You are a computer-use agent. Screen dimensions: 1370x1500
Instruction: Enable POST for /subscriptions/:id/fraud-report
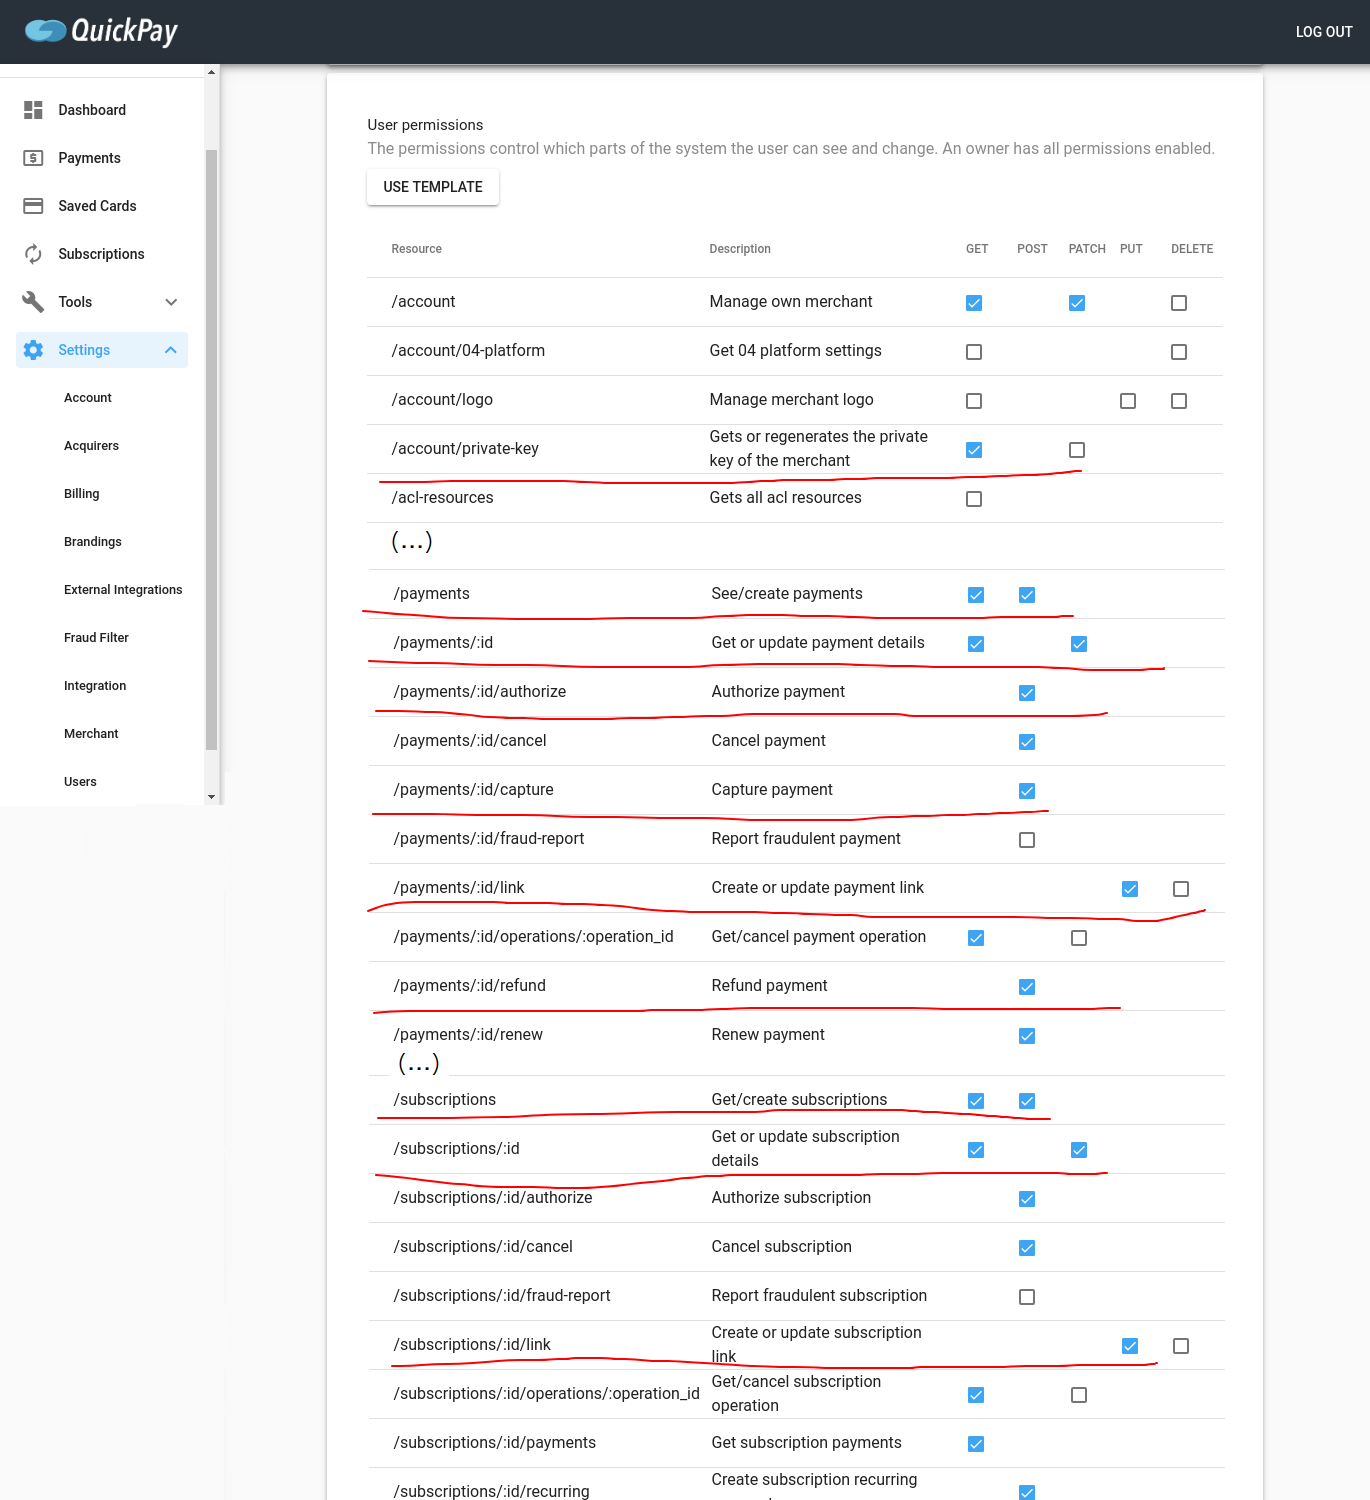click(1027, 1297)
